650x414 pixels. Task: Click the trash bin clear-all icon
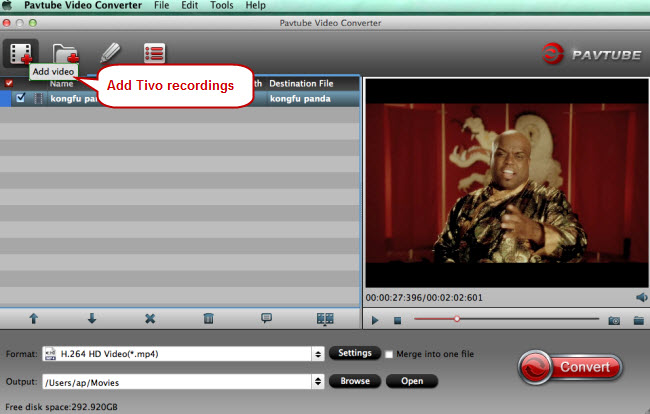click(209, 318)
